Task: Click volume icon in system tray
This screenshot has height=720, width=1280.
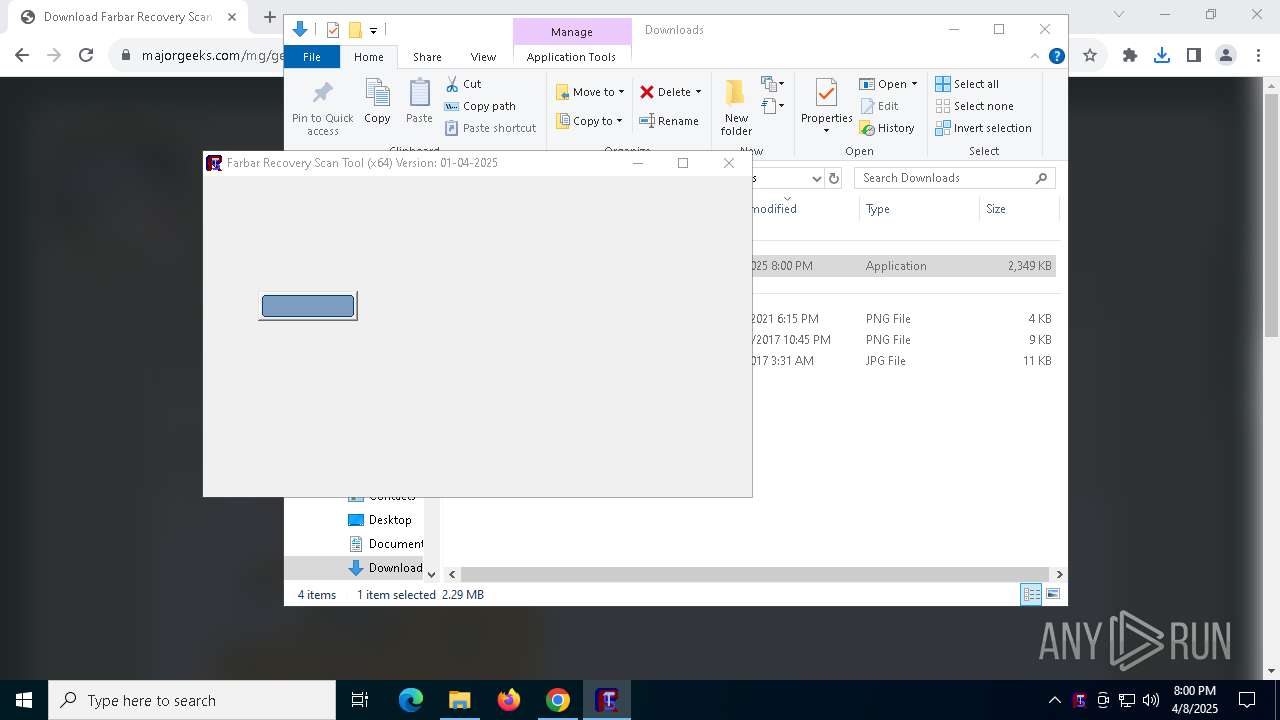Action: click(x=1151, y=700)
